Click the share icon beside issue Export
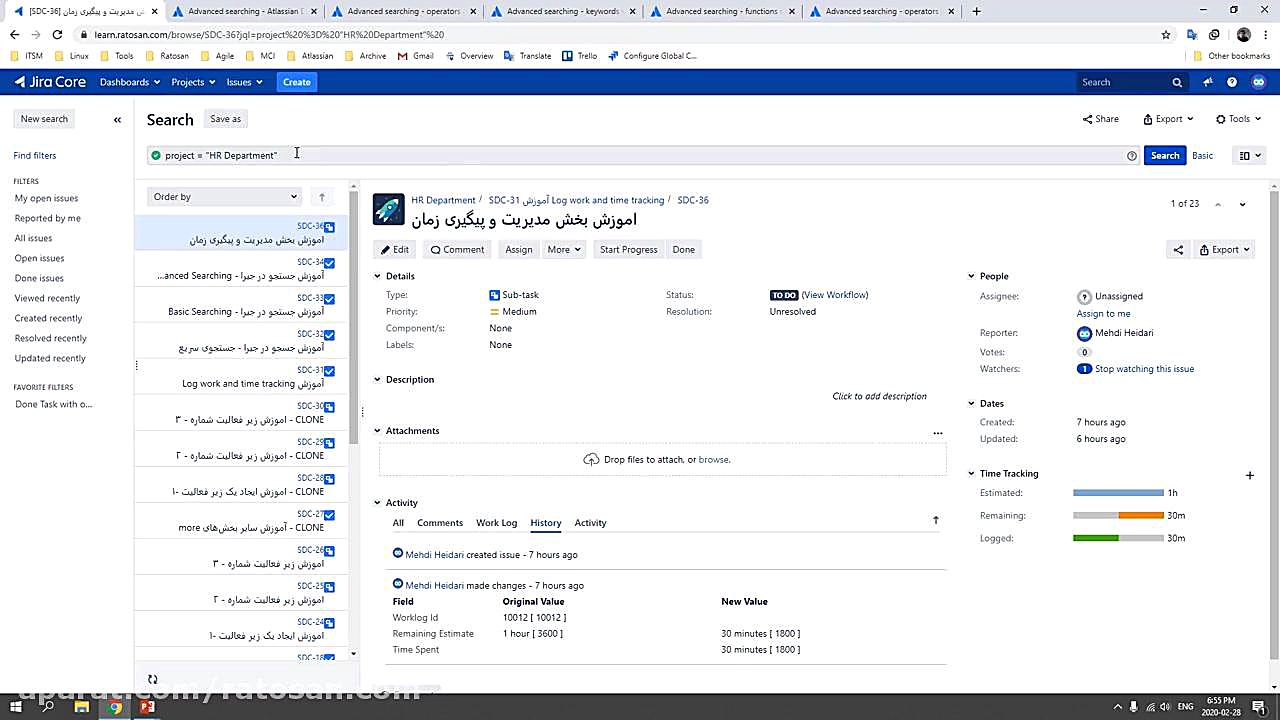 pos(1178,250)
